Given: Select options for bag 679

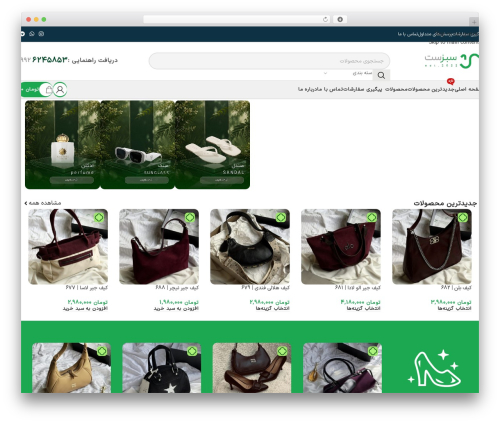Looking at the screenshot, I should tap(273, 309).
